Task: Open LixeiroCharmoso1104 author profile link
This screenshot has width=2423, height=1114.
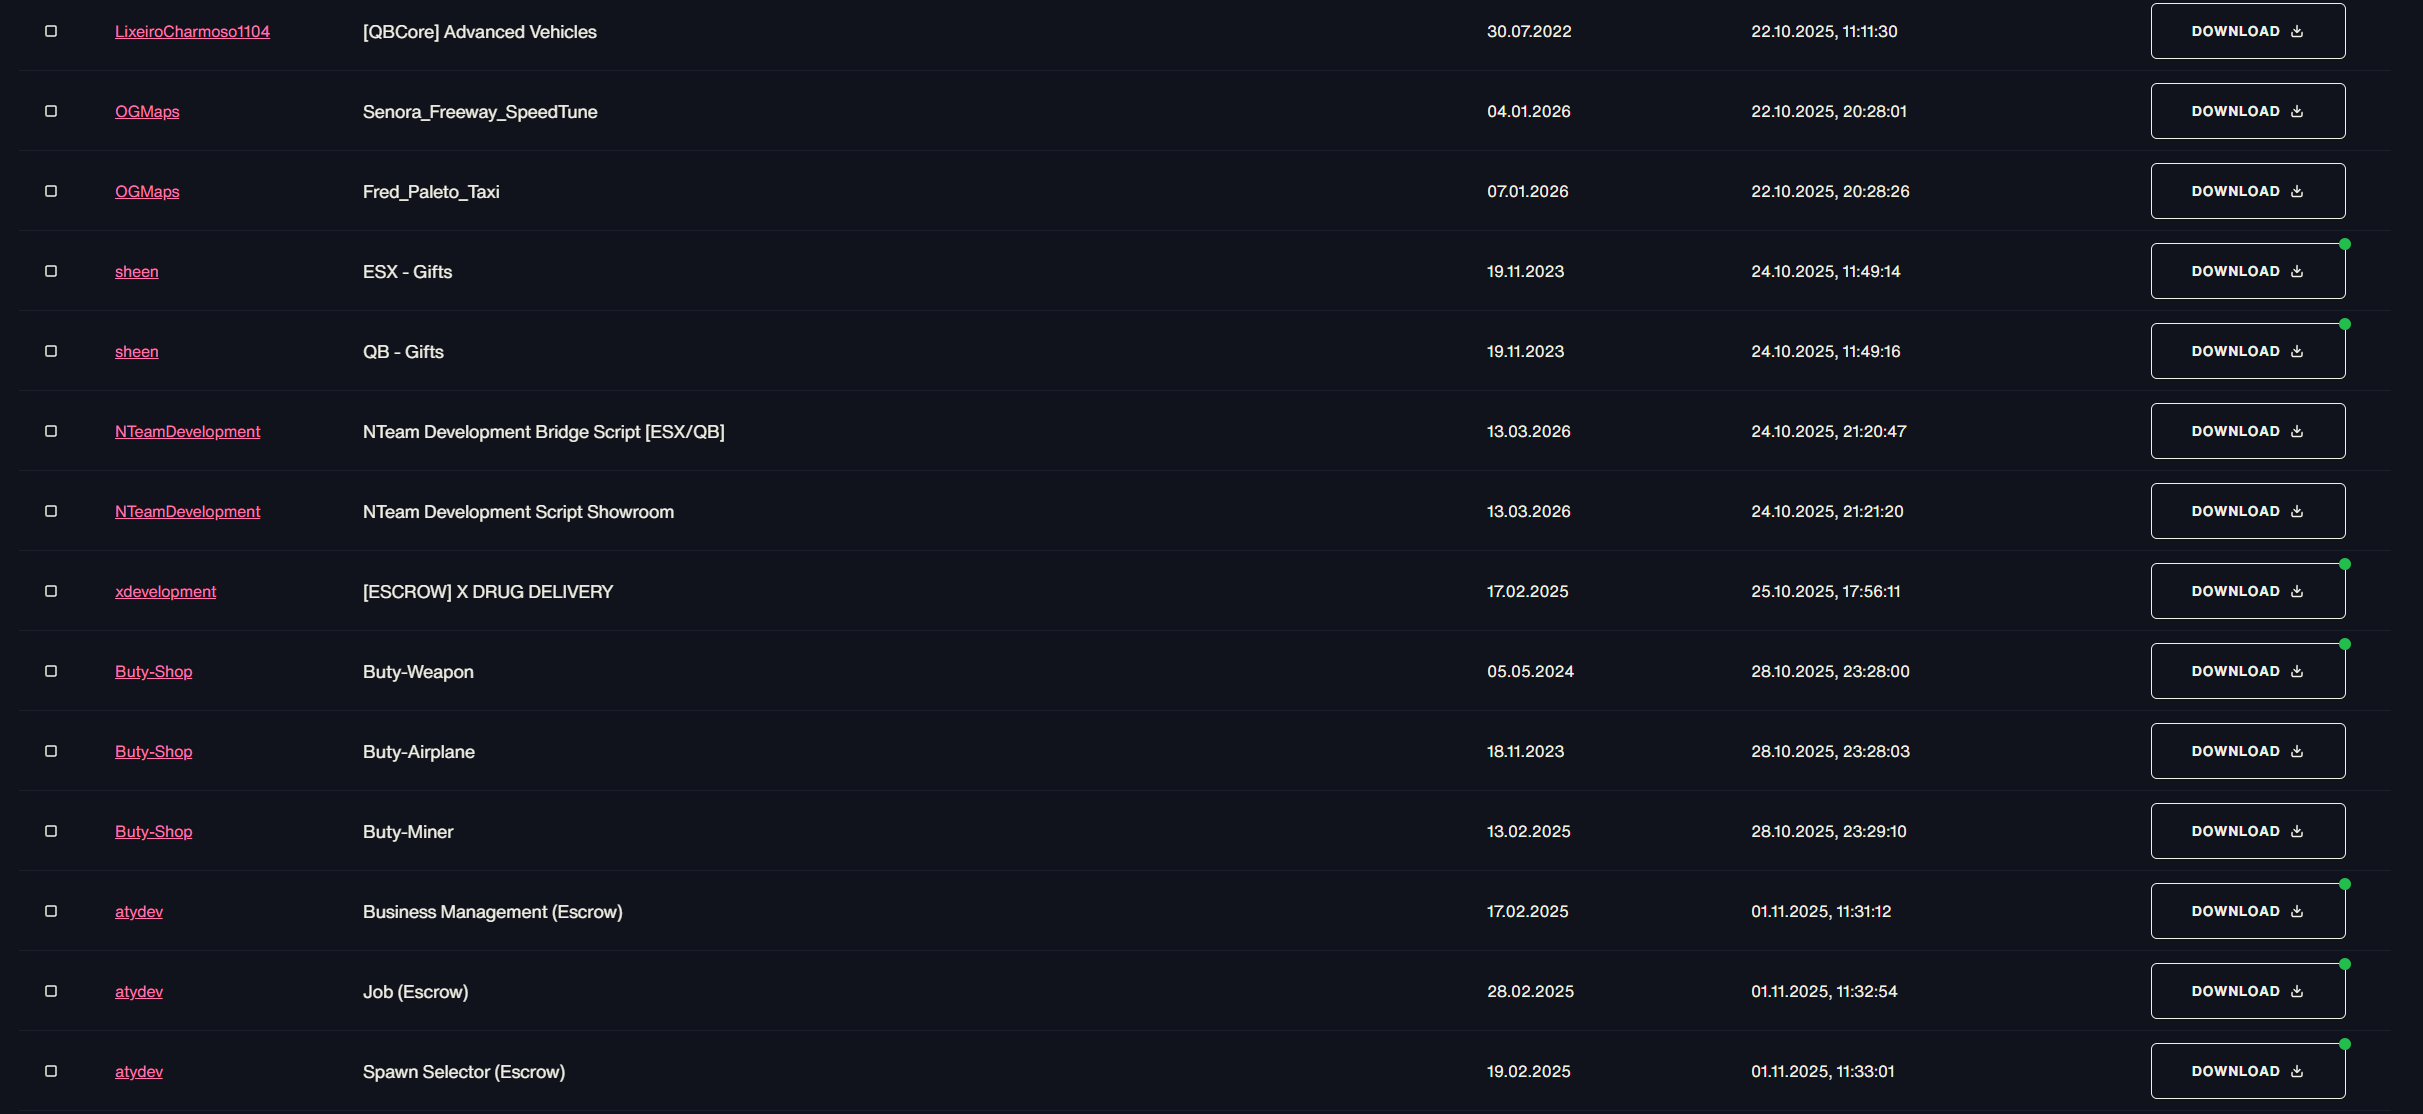Action: click(192, 31)
